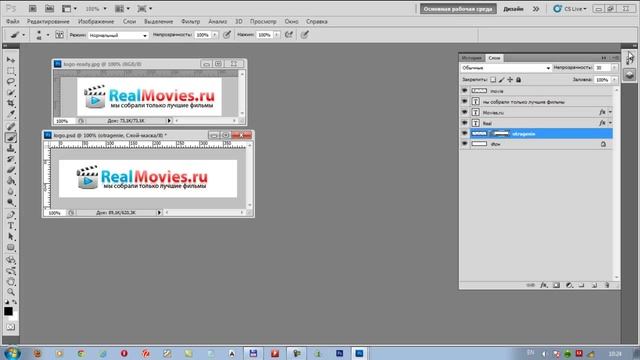
Task: Open Layers panel opacity slider arrow
Action: (614, 68)
